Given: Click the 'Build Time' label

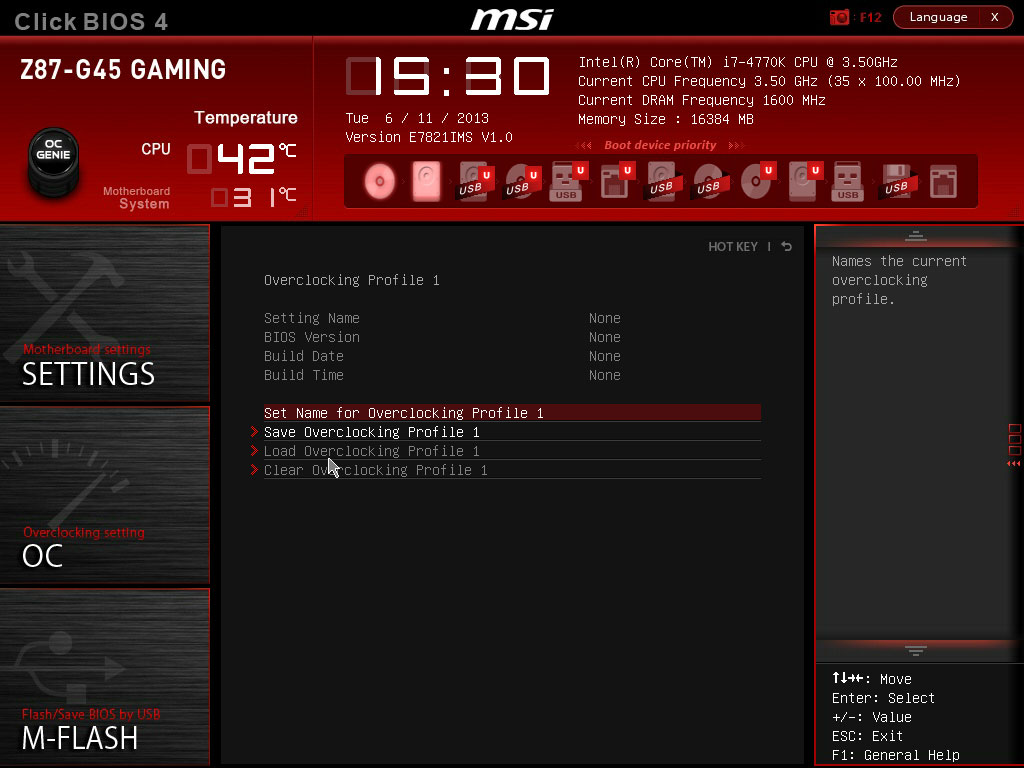Looking at the screenshot, I should (304, 375).
